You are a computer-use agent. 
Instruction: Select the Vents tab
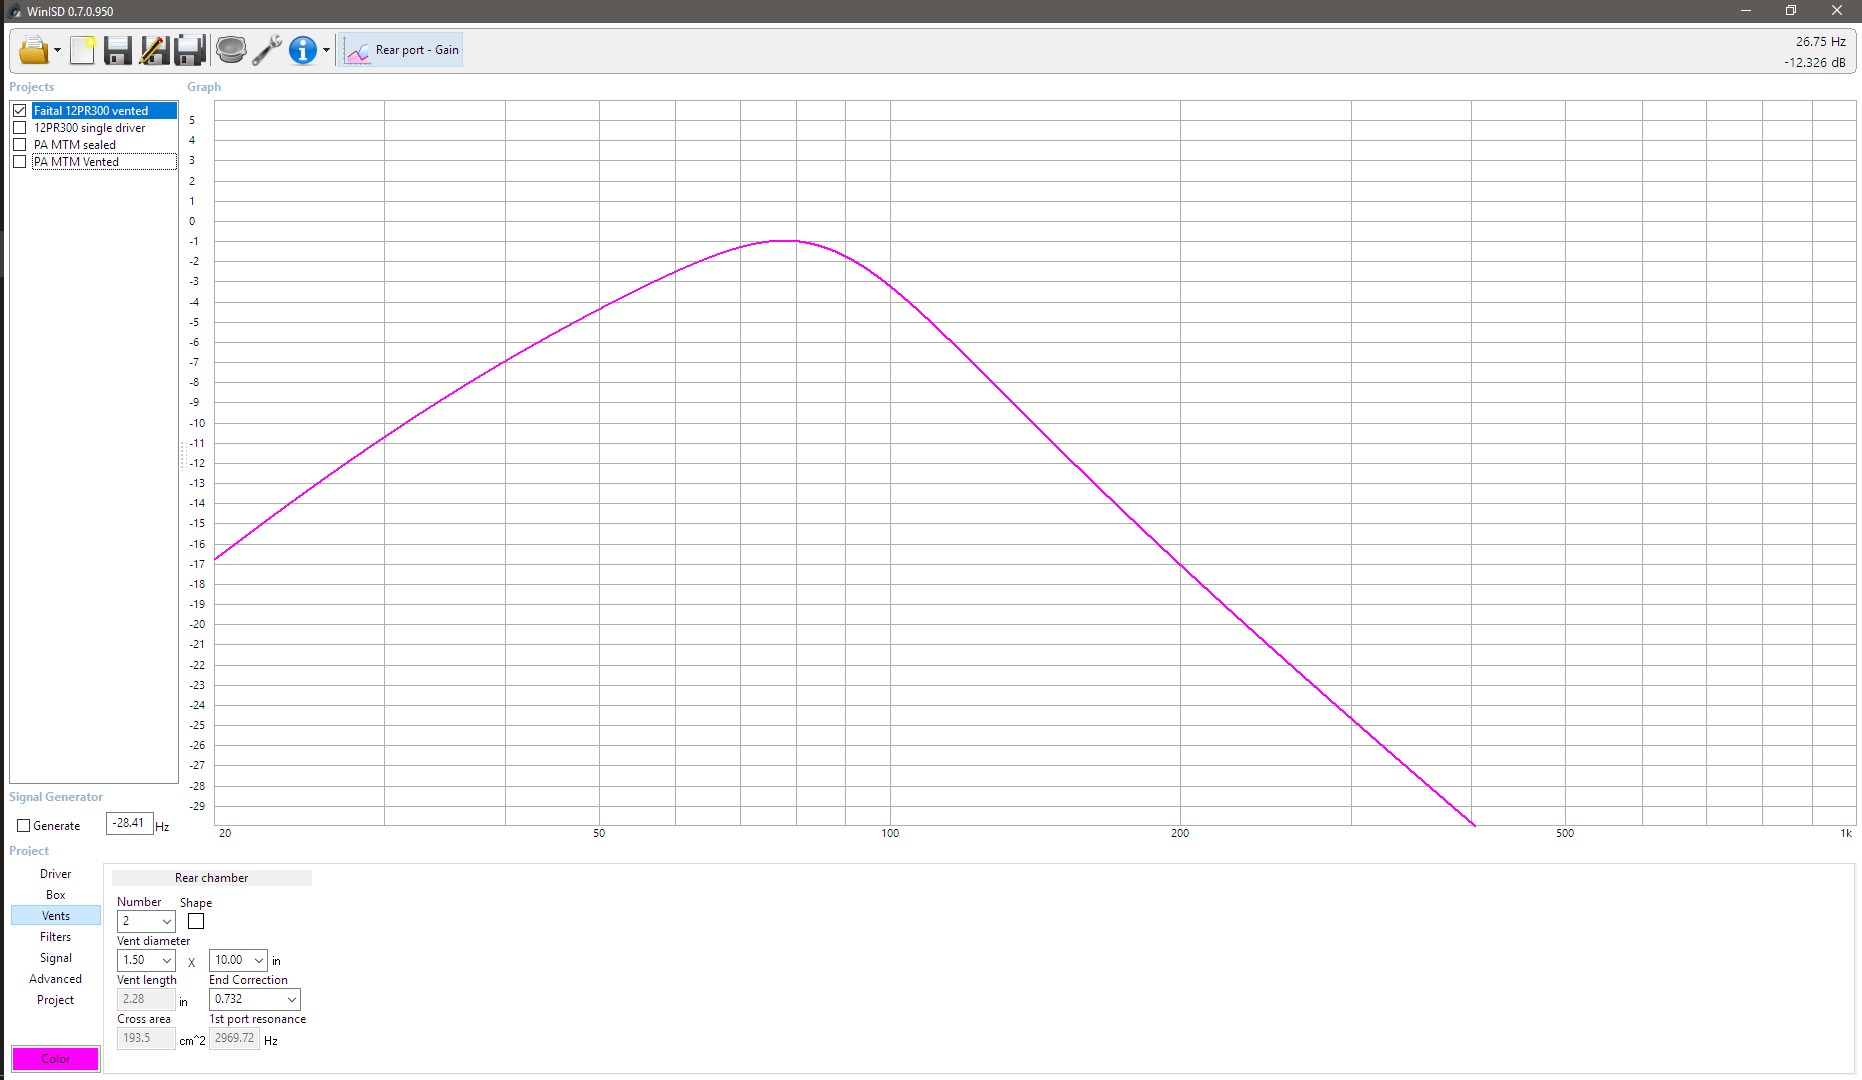tap(56, 916)
